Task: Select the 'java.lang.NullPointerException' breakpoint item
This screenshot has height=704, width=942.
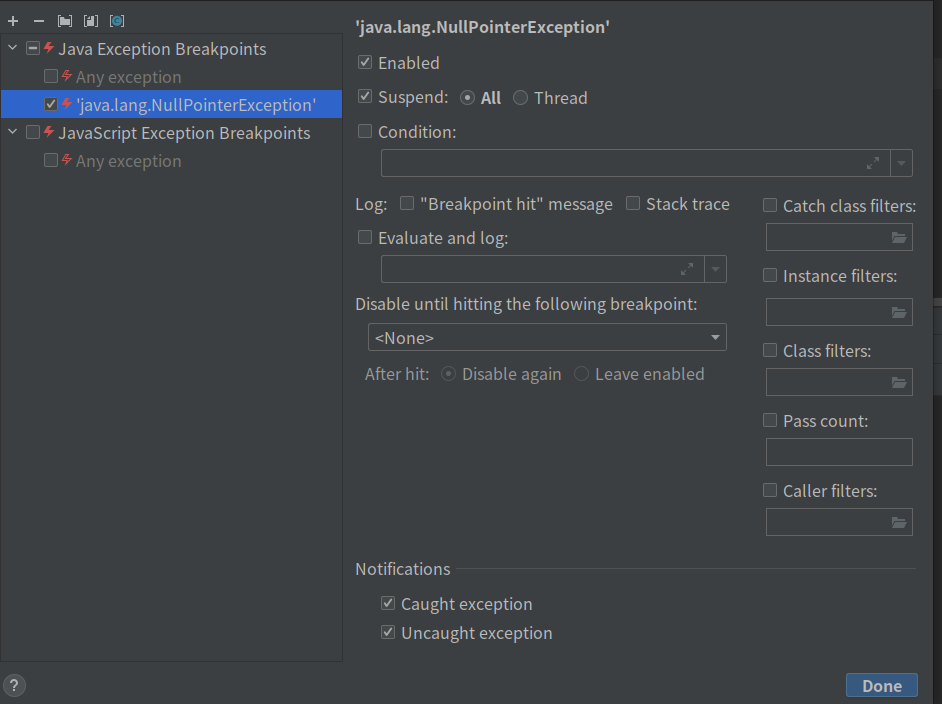Action: [x=195, y=105]
